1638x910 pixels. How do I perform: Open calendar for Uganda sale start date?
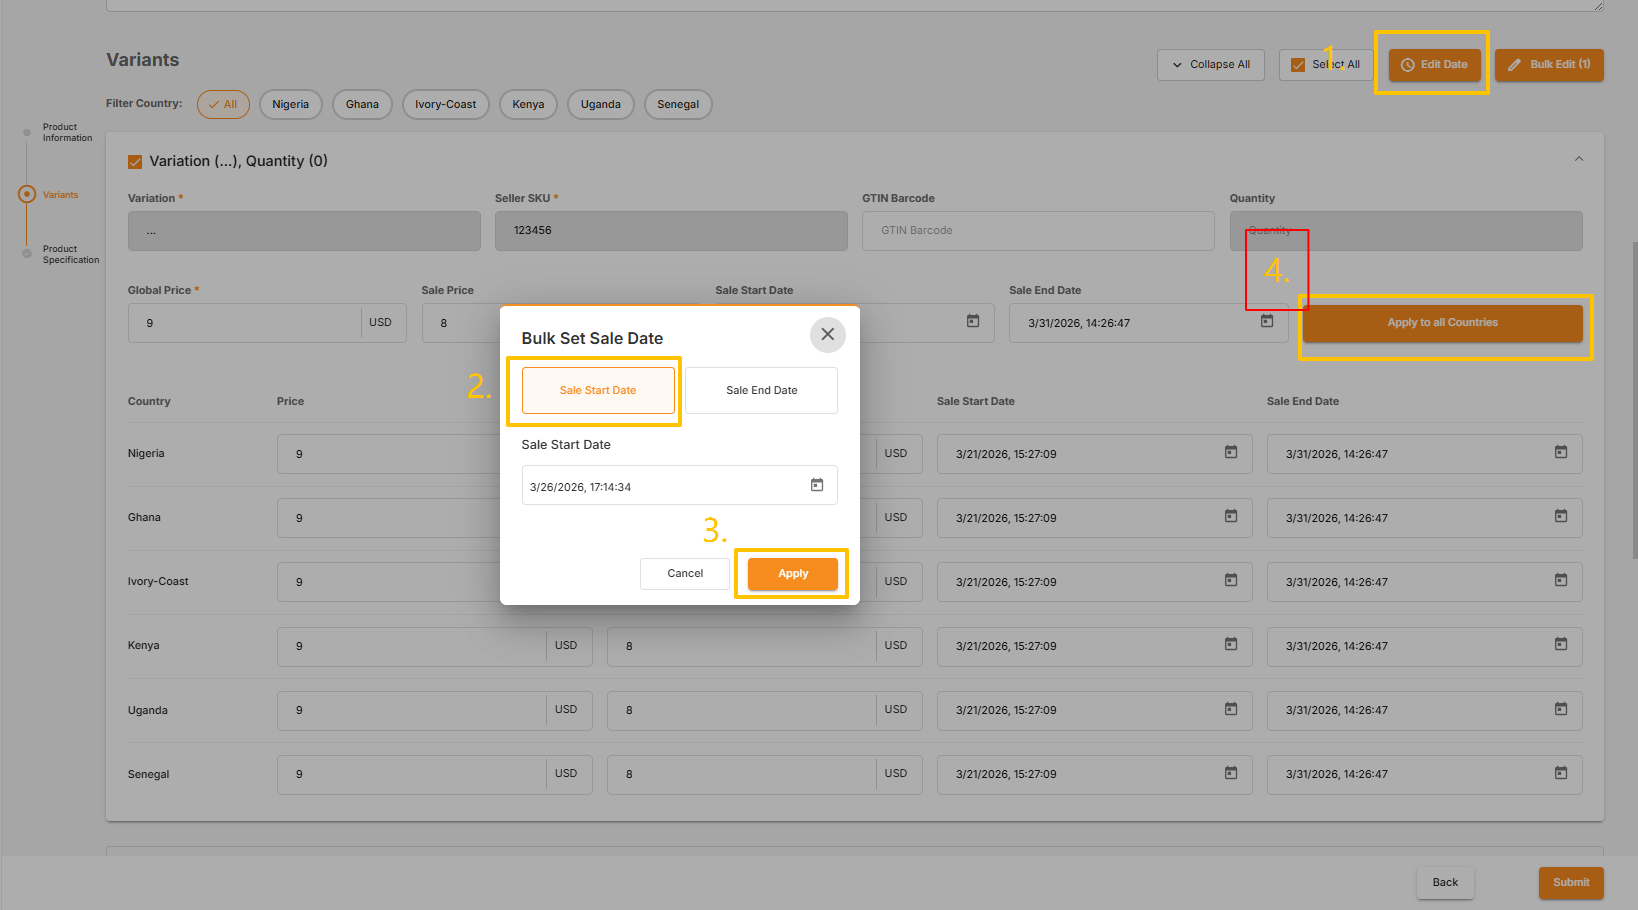pyautogui.click(x=1230, y=709)
